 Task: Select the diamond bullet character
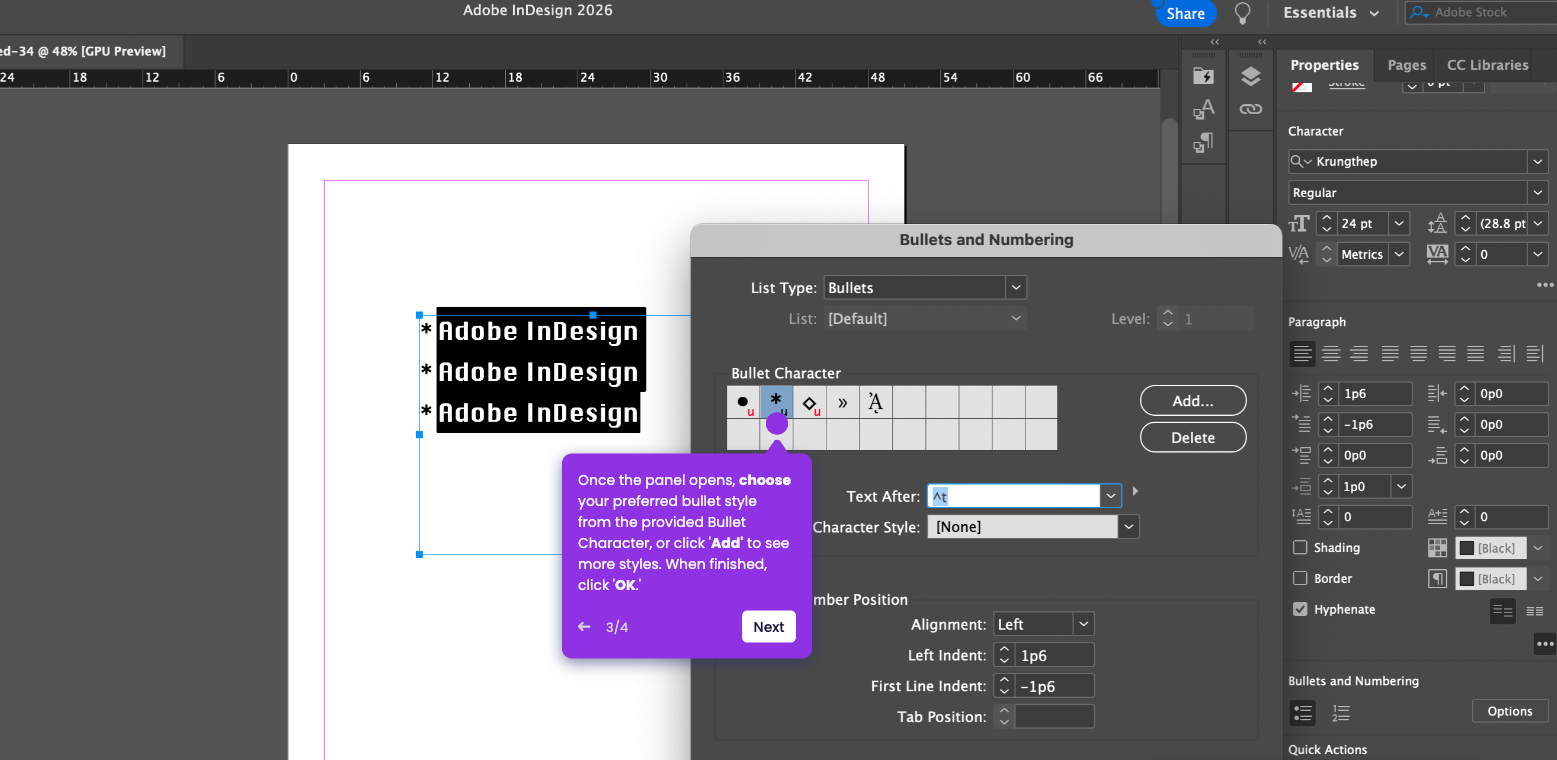(810, 402)
